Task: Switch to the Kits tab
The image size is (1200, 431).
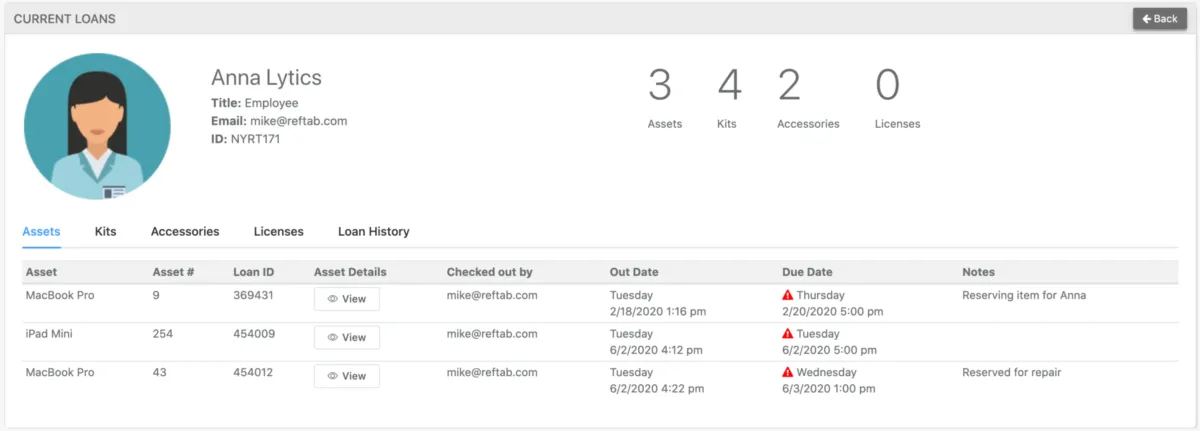Action: [x=105, y=232]
